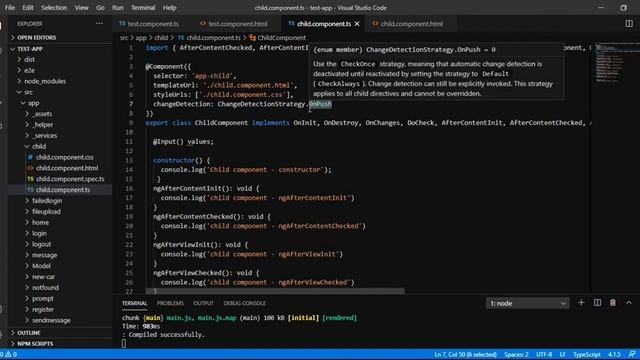Expand the register folder
This screenshot has width=640, height=360.
60,309
